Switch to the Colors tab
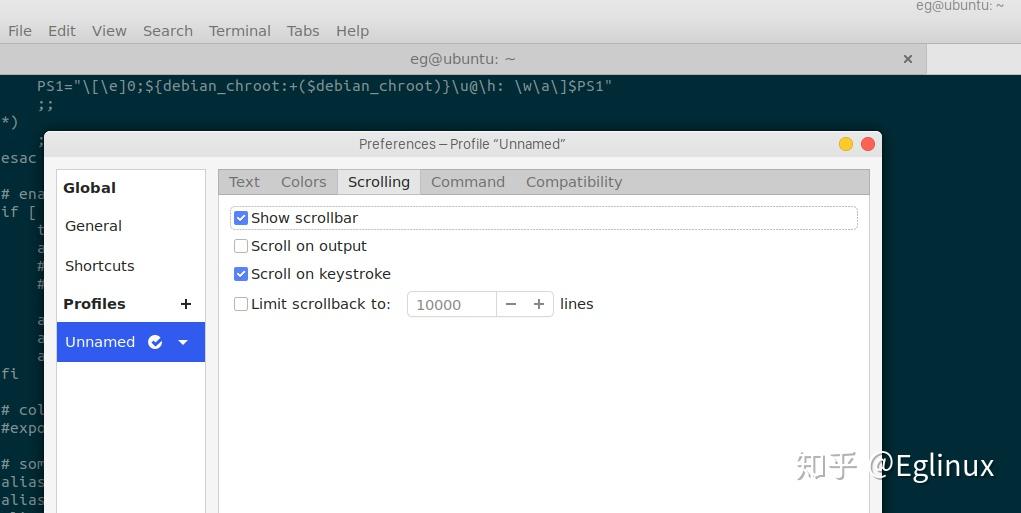Viewport: 1021px width, 513px height. (303, 182)
